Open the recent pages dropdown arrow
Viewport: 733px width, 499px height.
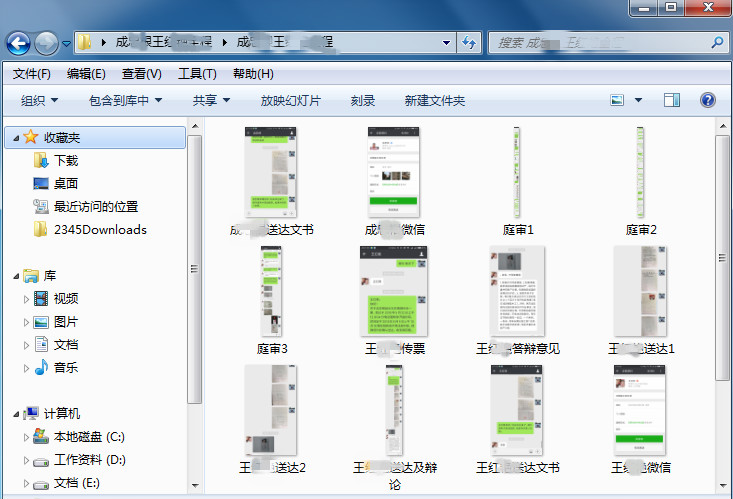pos(66,43)
